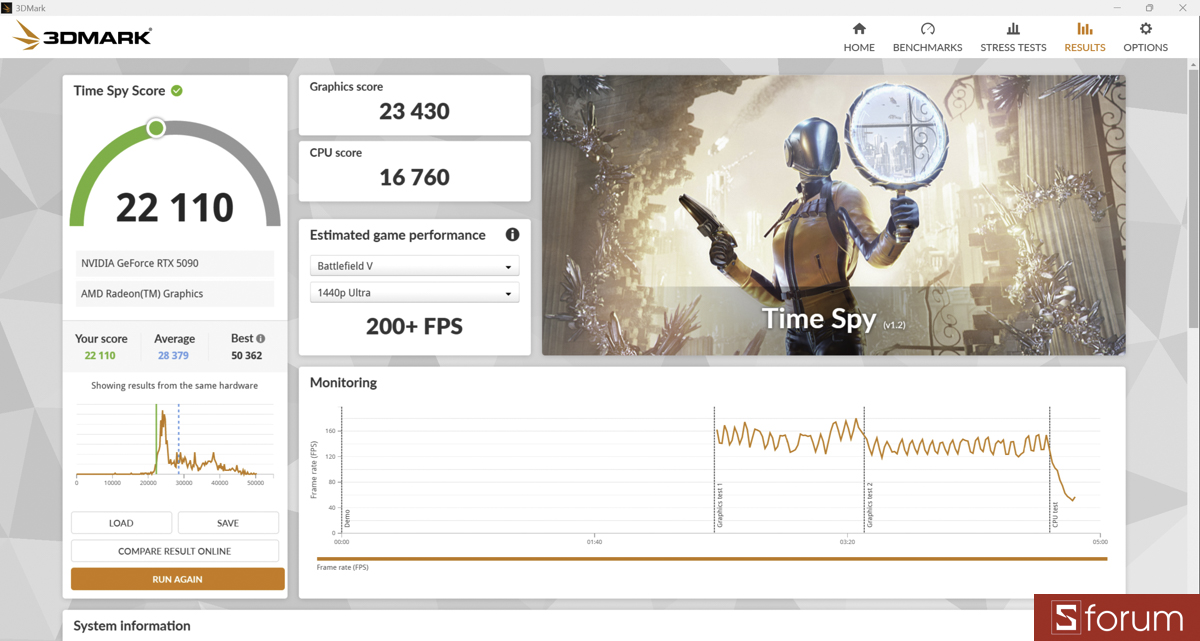Toggle the Frame rate (FPS) legend line
The height and width of the screenshot is (641, 1200).
[711, 559]
